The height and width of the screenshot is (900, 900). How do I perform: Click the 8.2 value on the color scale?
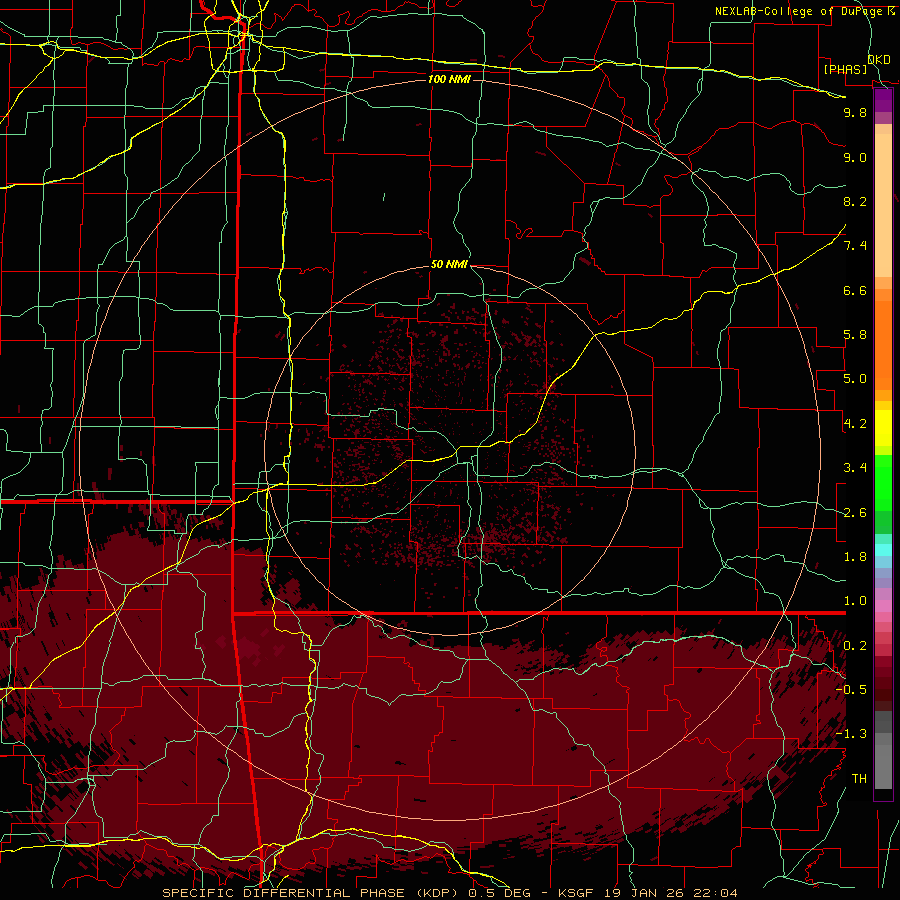tap(855, 201)
